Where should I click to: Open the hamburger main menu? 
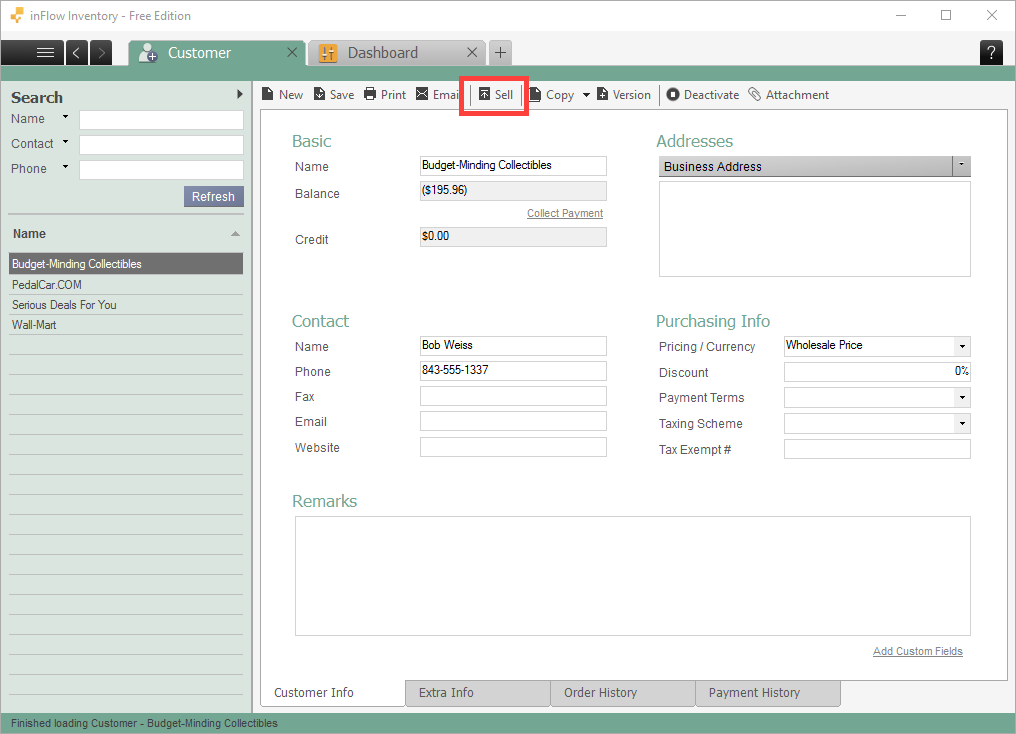(33, 52)
